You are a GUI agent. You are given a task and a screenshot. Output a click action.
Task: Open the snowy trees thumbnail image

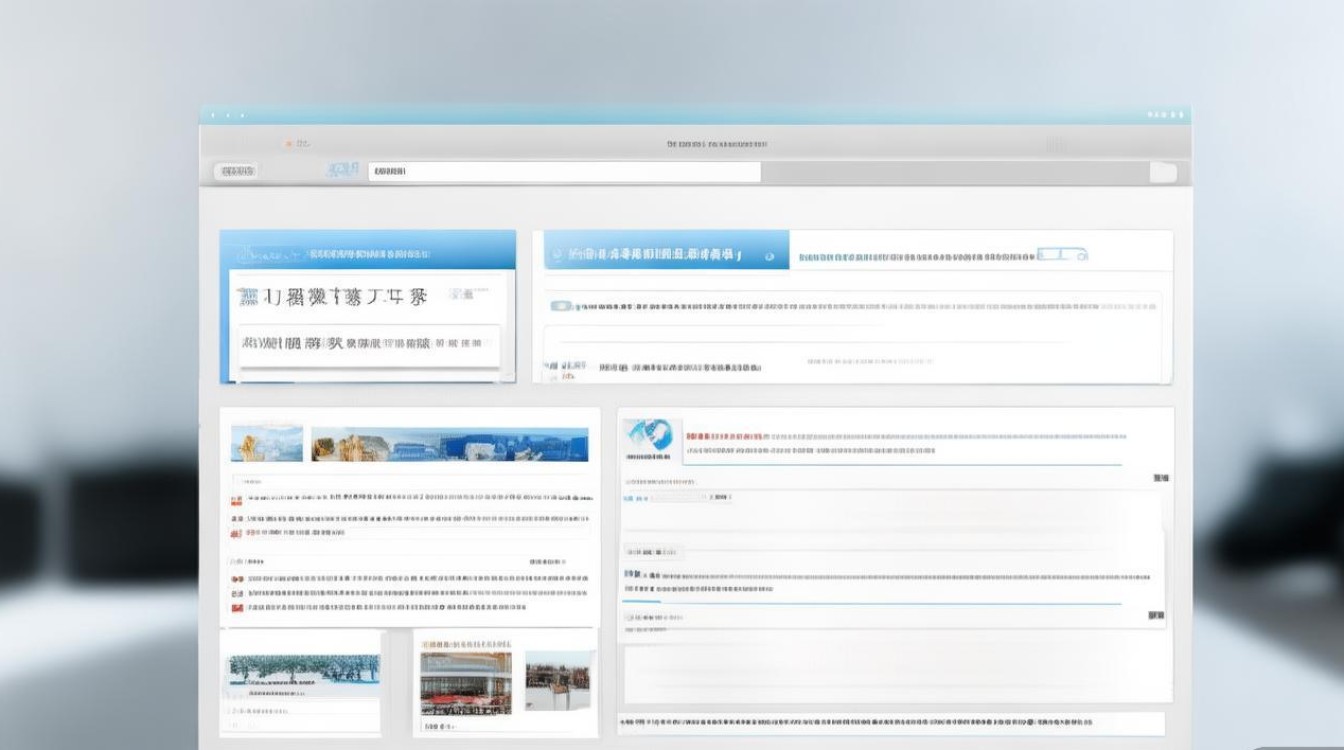tap(304, 669)
